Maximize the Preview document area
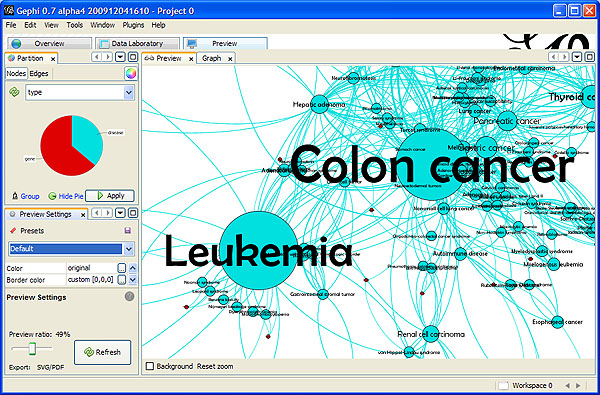 click(589, 57)
